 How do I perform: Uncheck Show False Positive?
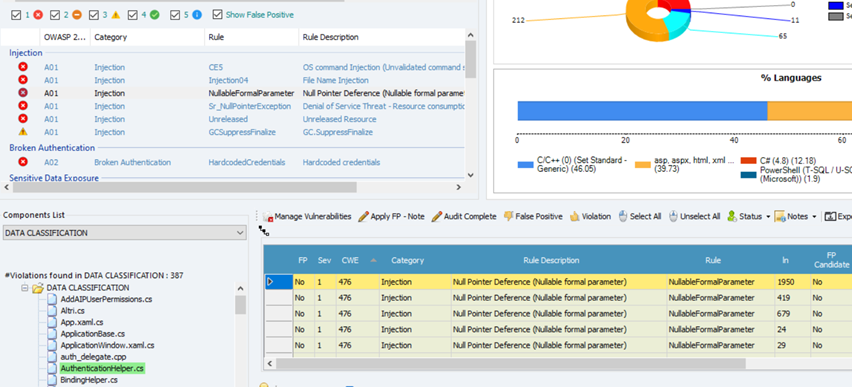[x=217, y=15]
